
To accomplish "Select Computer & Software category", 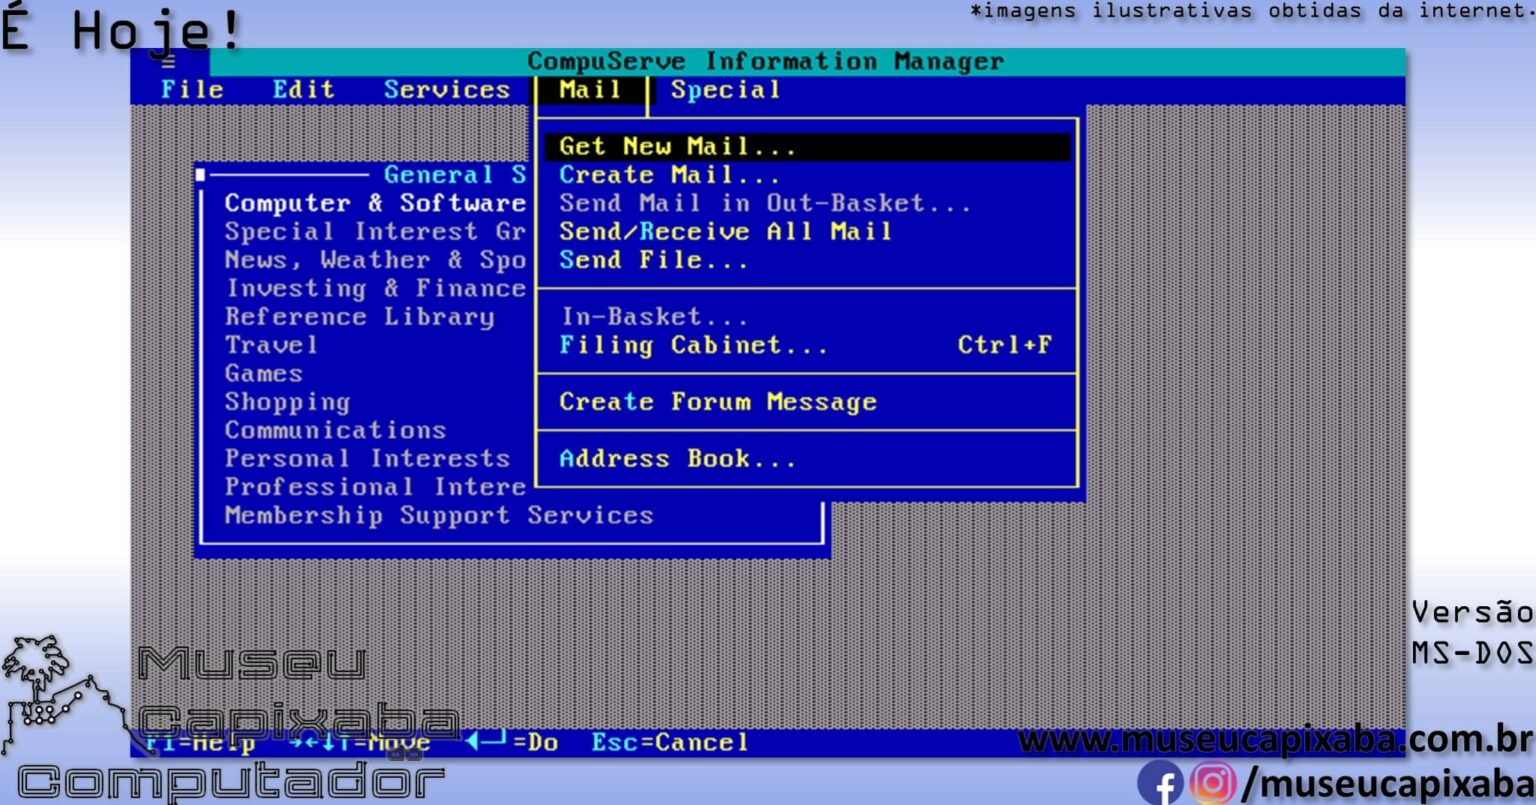I will coord(375,203).
